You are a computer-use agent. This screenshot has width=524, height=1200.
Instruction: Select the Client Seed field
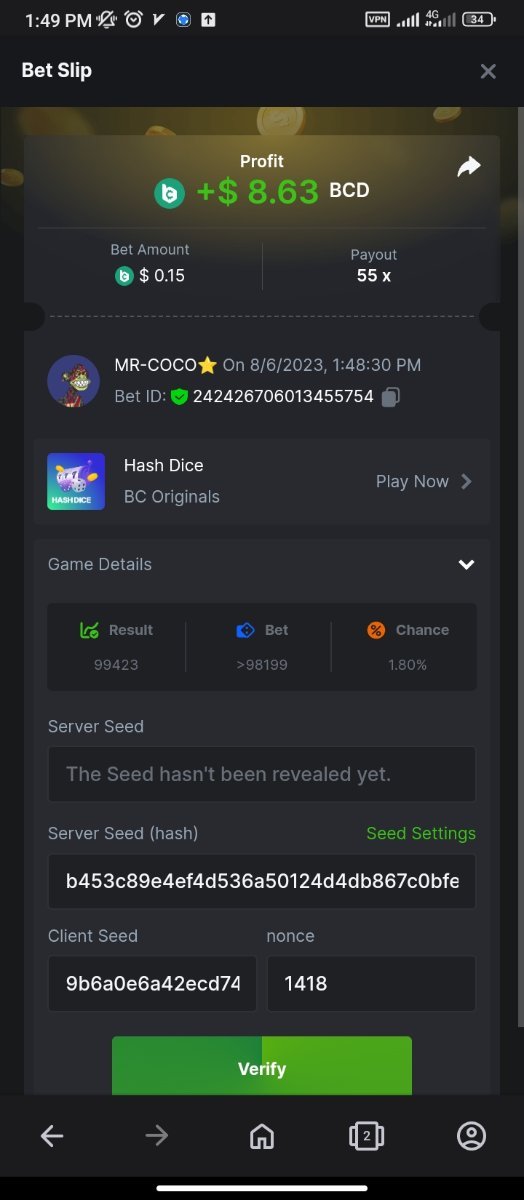(x=152, y=983)
